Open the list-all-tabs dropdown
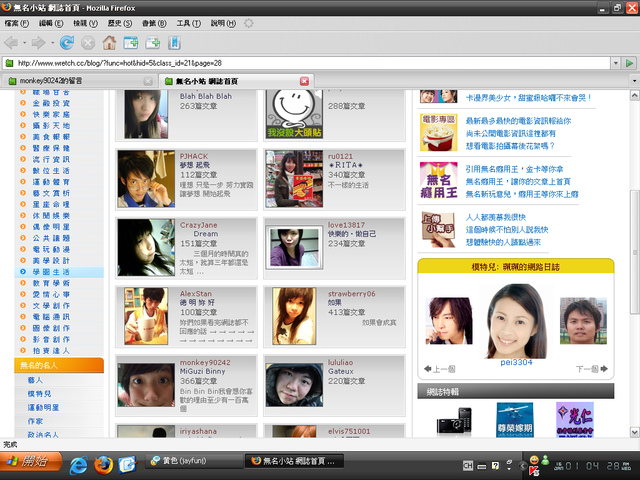640x480 pixels. pyautogui.click(x=634, y=81)
